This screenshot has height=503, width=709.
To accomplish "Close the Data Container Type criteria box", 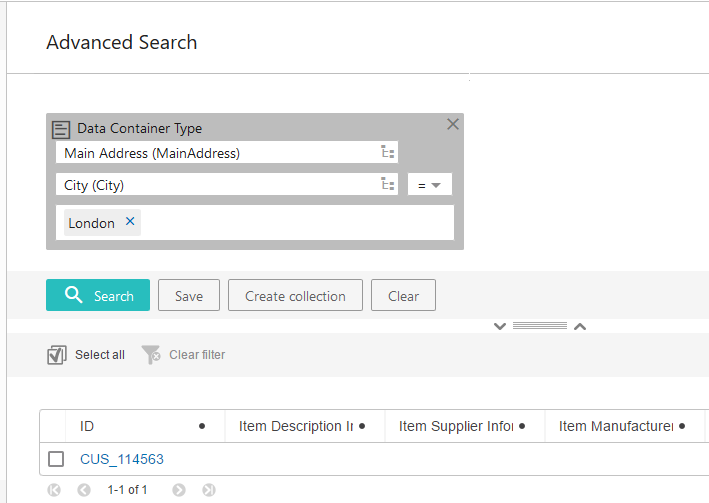I will [453, 125].
